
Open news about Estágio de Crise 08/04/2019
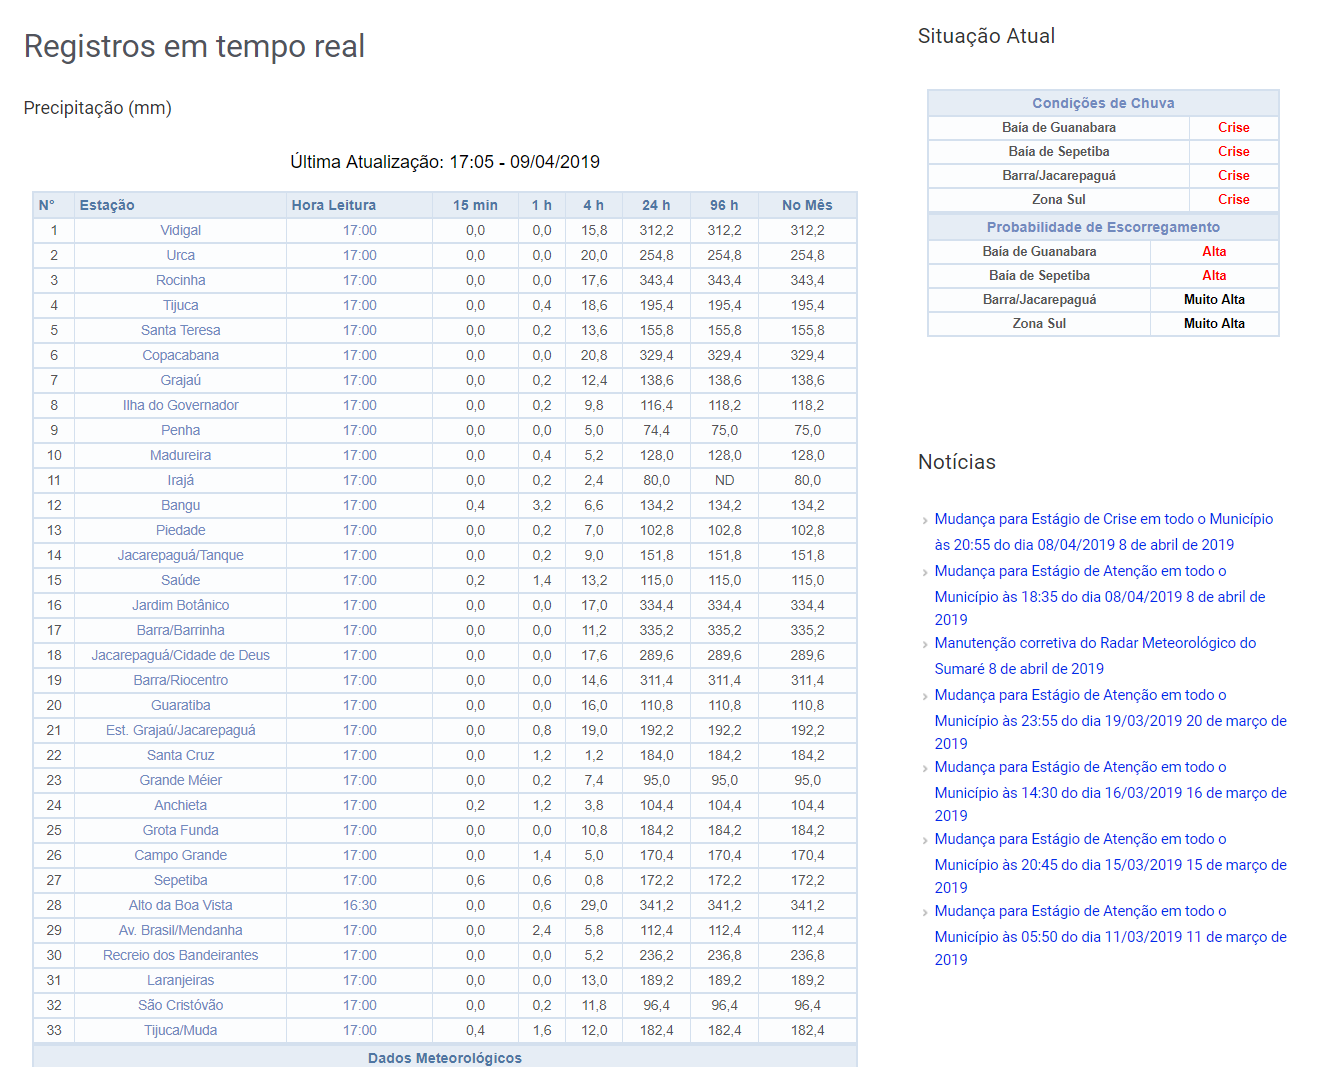(1103, 532)
